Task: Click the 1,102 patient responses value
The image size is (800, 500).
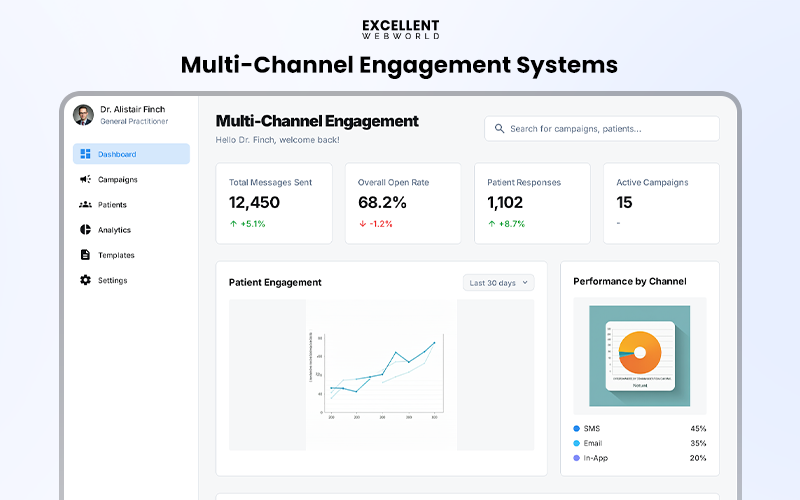Action: (x=505, y=203)
